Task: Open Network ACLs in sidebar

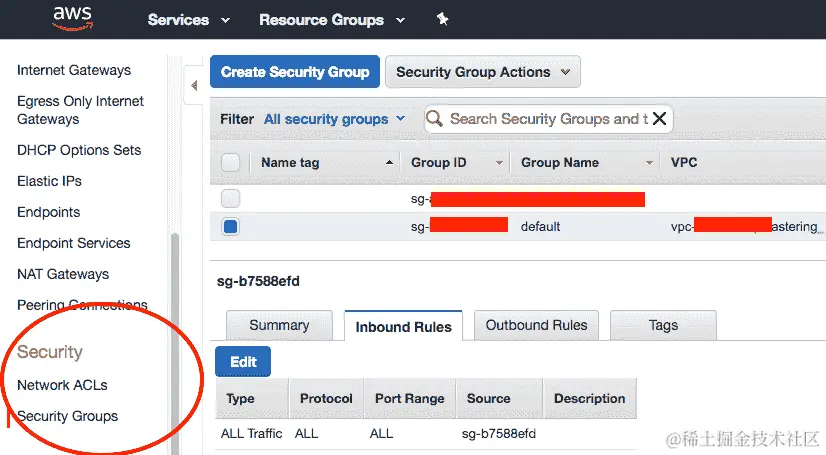Action: [62, 385]
